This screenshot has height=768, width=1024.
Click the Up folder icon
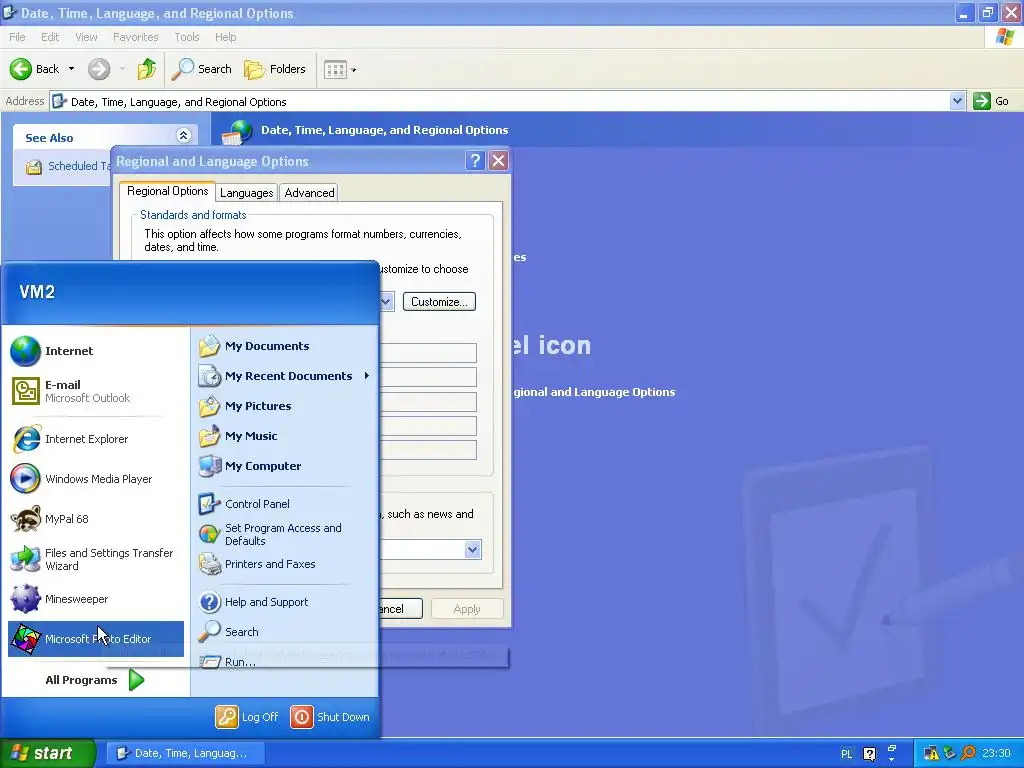click(147, 69)
